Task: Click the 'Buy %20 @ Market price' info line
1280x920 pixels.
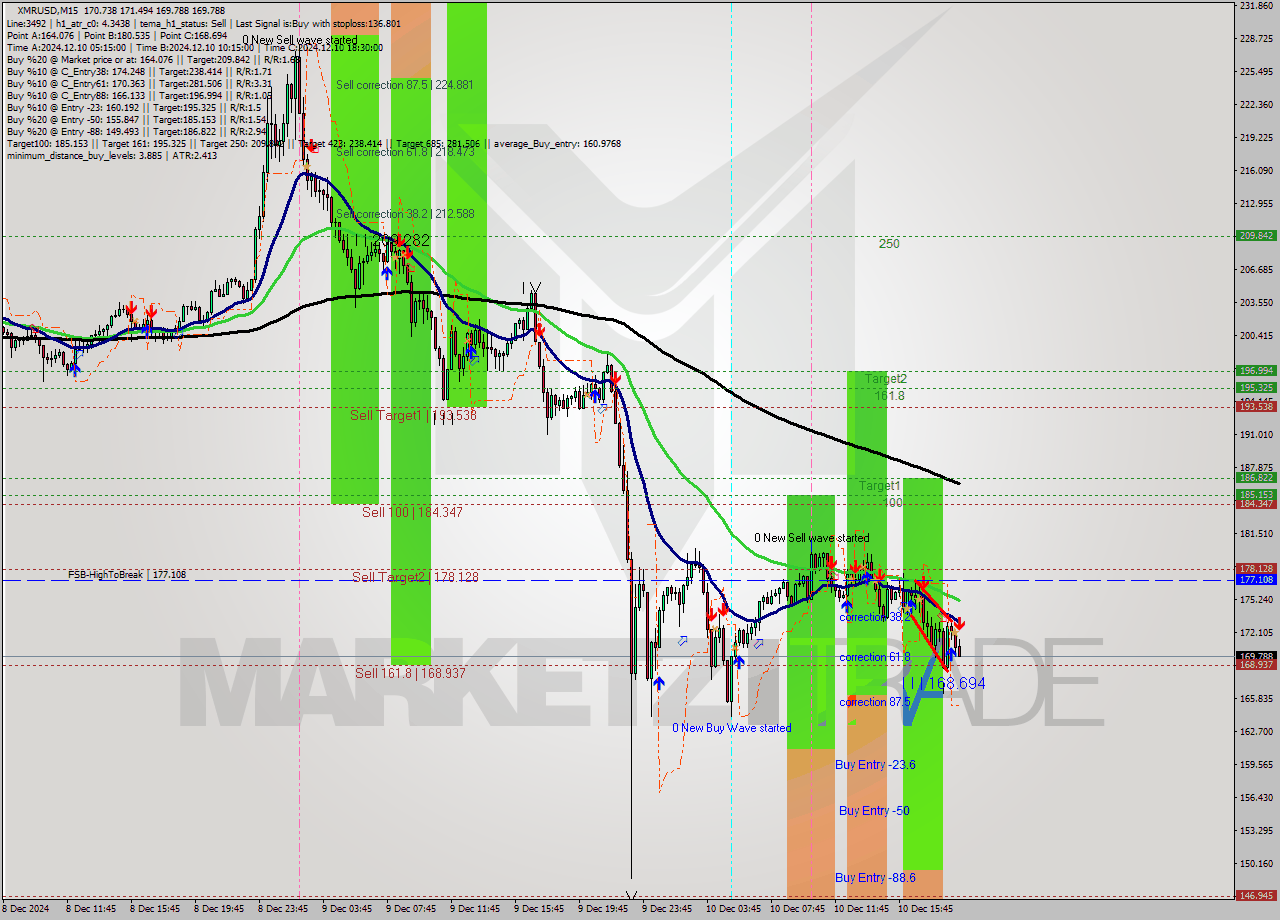Action: [153, 59]
